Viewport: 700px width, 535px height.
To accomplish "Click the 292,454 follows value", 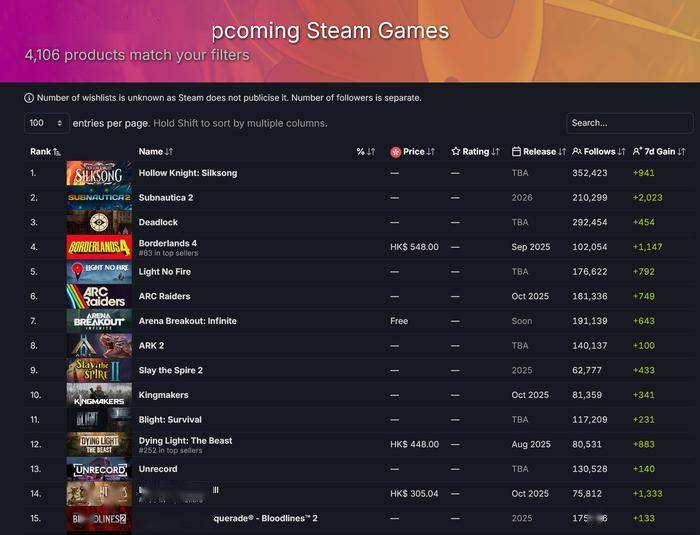I will tap(590, 222).
